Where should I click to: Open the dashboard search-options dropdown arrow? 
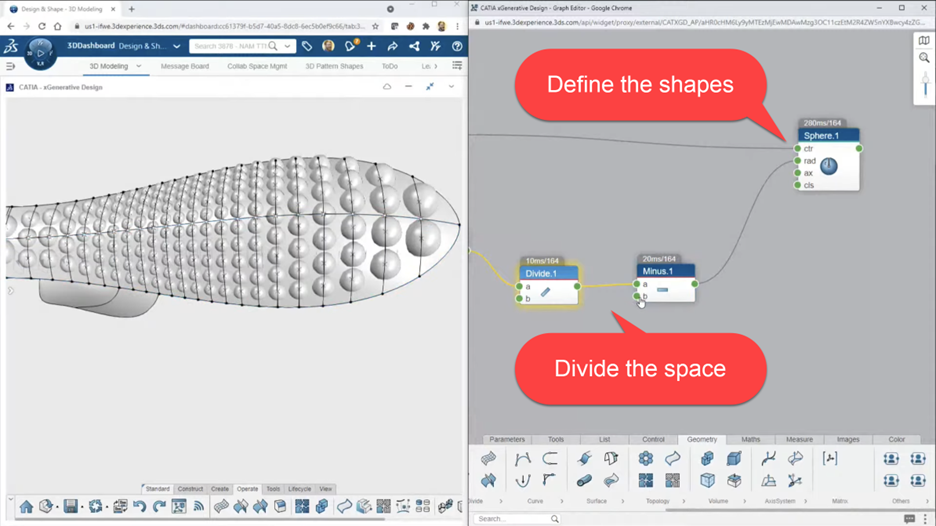[288, 46]
